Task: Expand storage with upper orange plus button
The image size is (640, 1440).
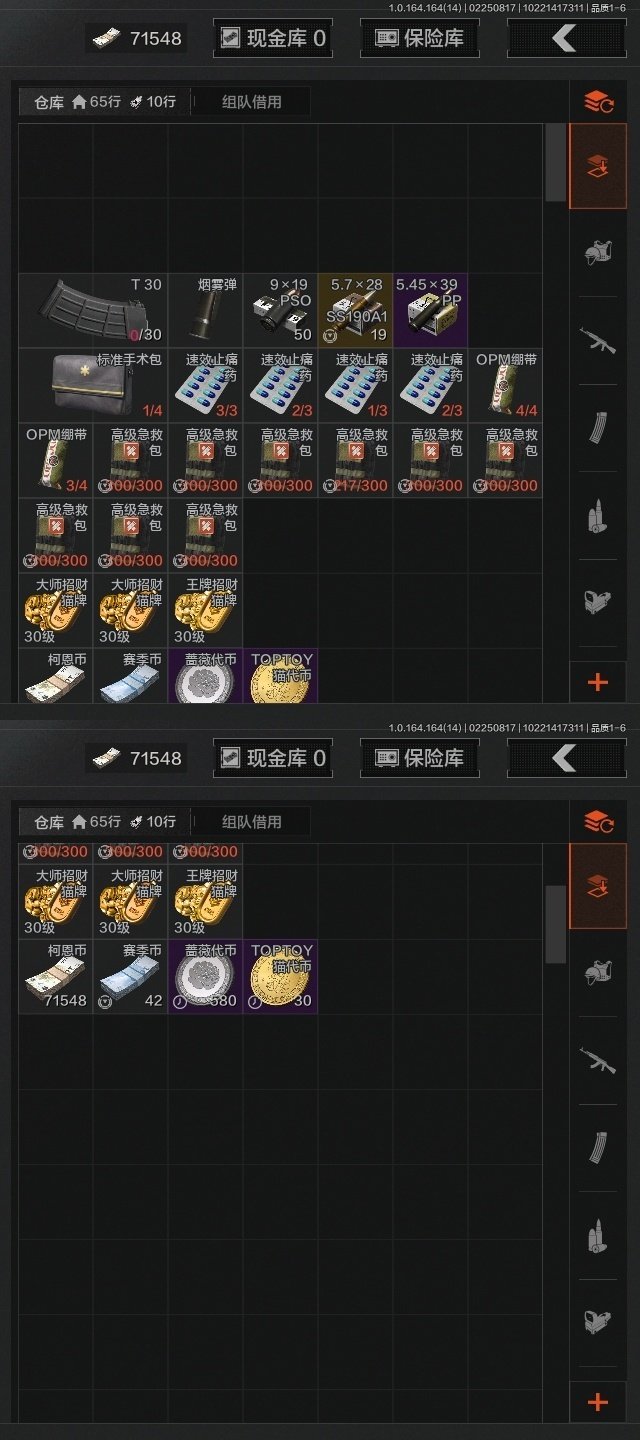Action: [x=598, y=683]
